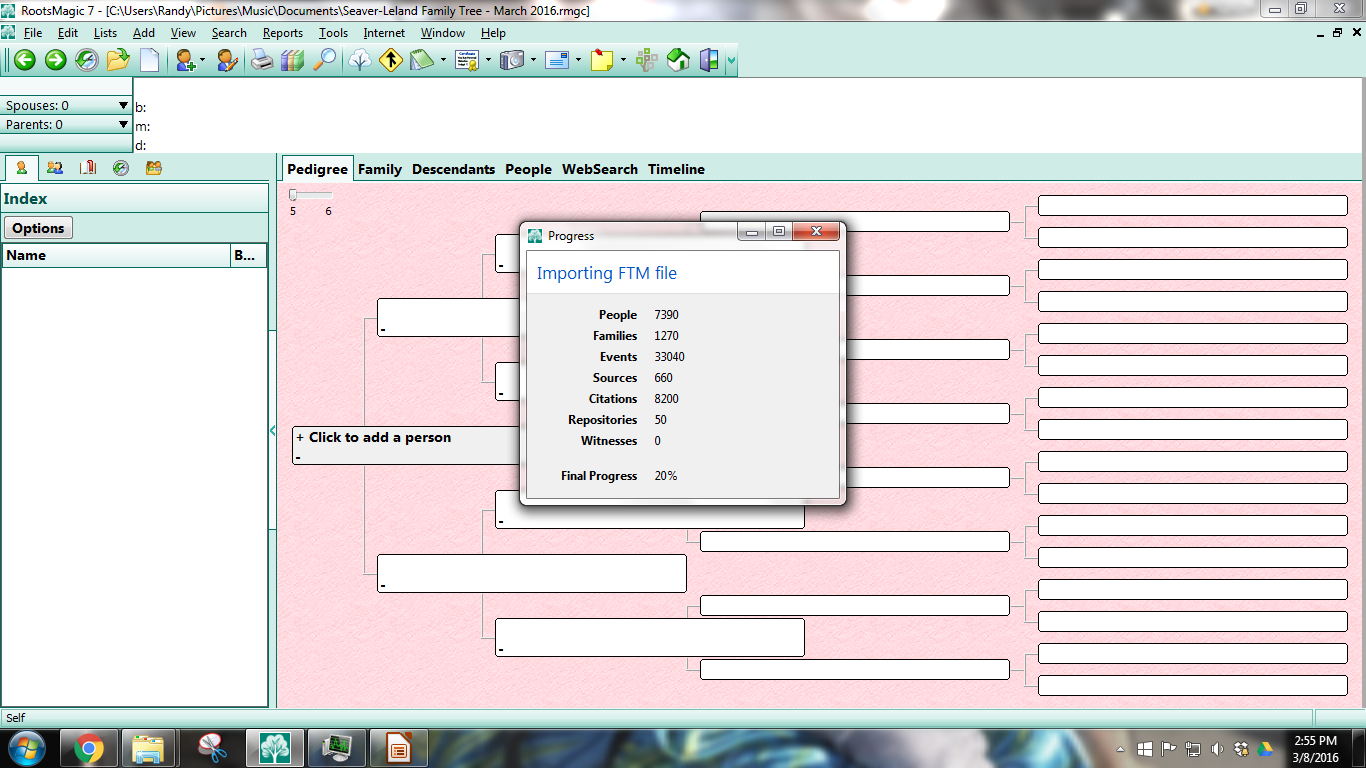The image size is (1366, 768).
Task: Click the B... column header
Action: [x=248, y=255]
